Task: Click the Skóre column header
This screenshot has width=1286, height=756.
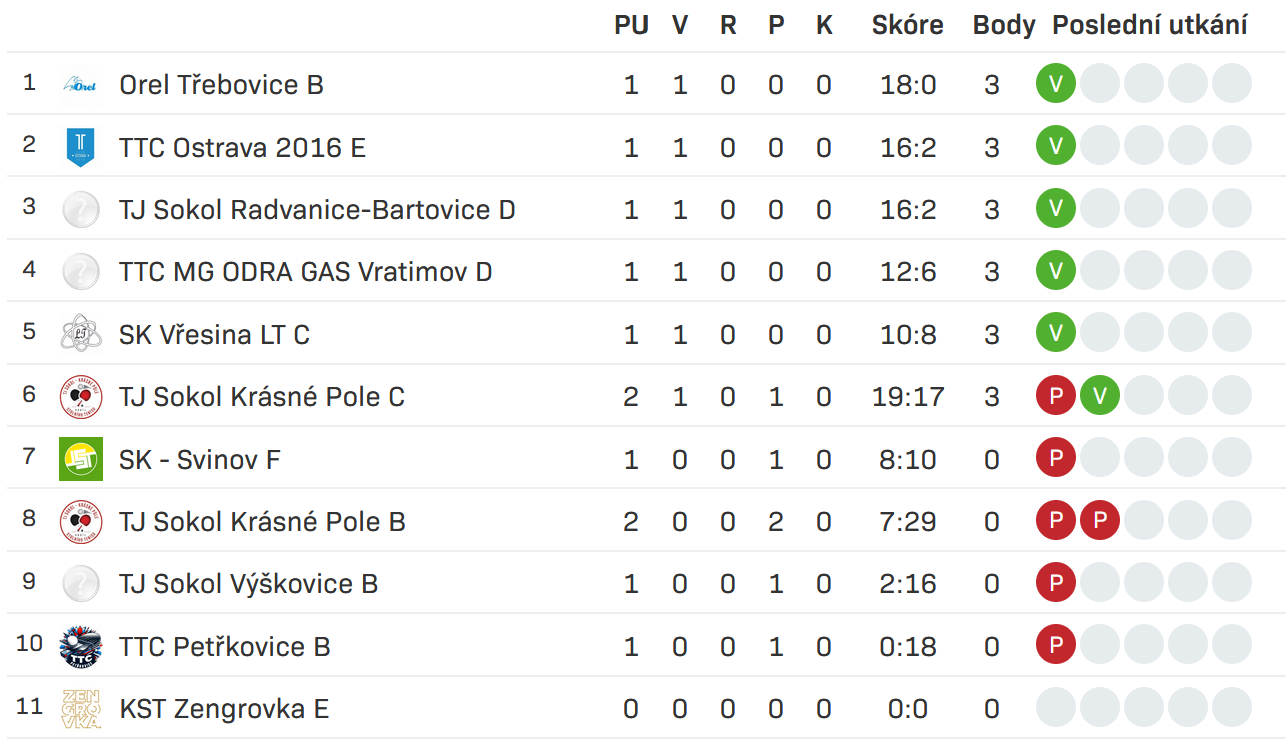Action: click(907, 26)
